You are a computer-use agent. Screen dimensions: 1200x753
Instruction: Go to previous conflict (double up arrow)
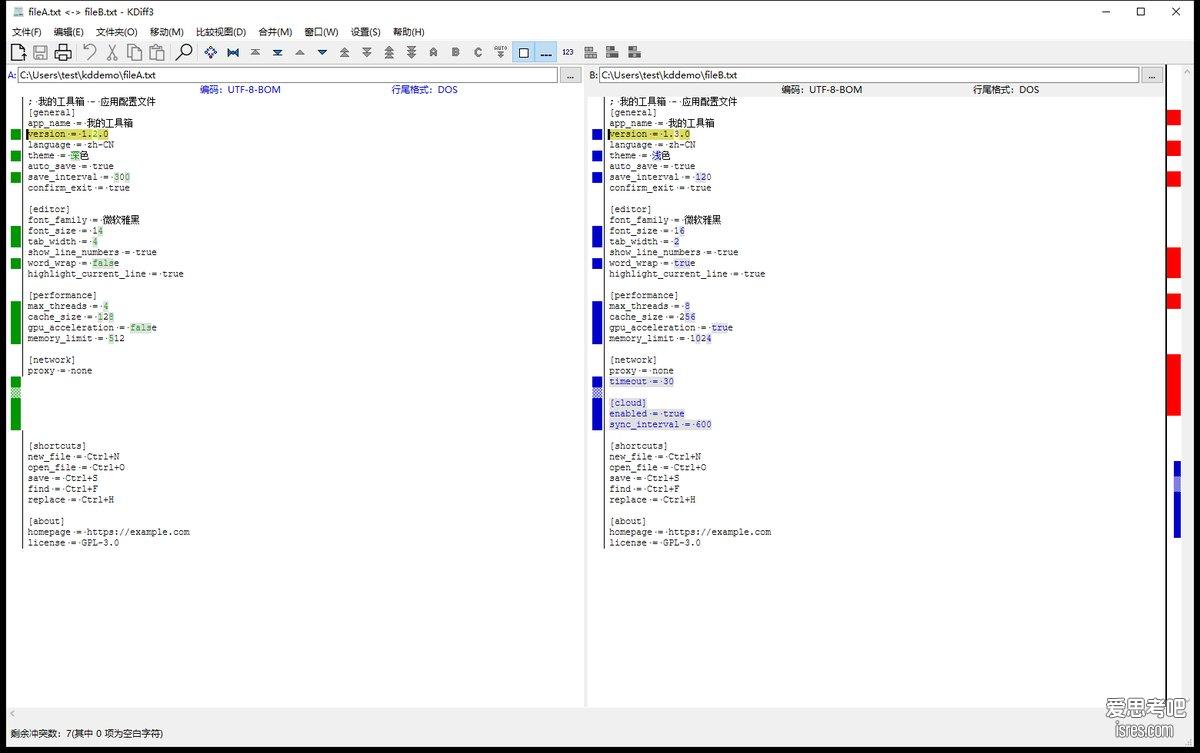tap(345, 52)
